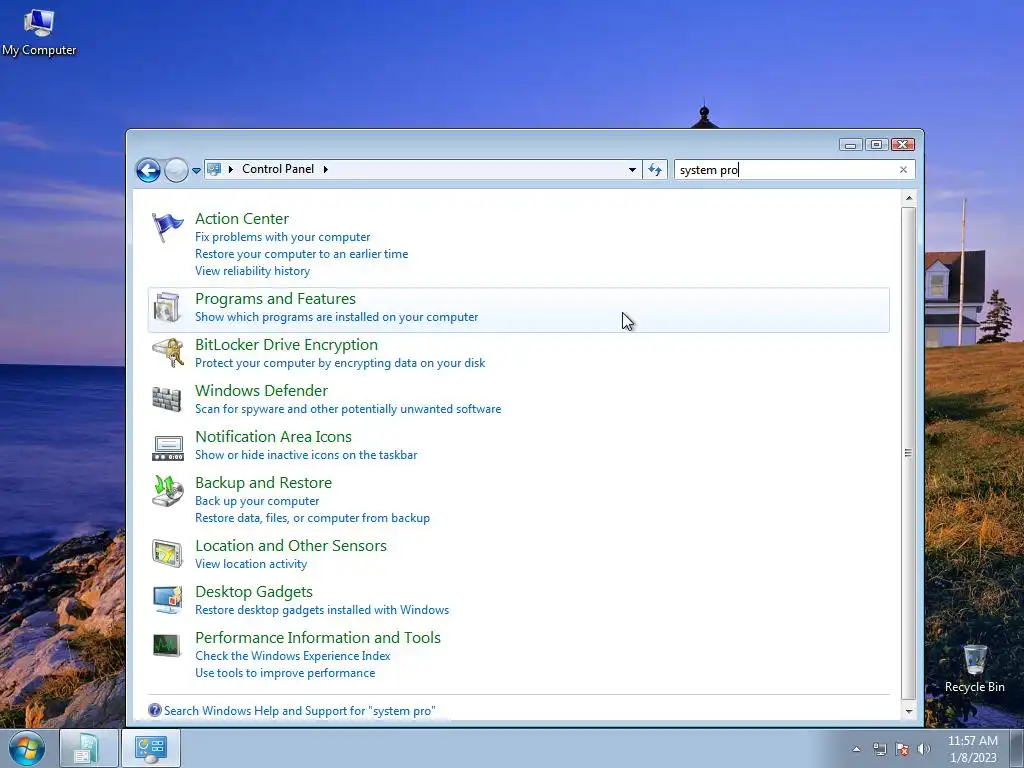This screenshot has width=1024, height=768.
Task: Open Programs and Features heading link
Action: [x=275, y=298]
